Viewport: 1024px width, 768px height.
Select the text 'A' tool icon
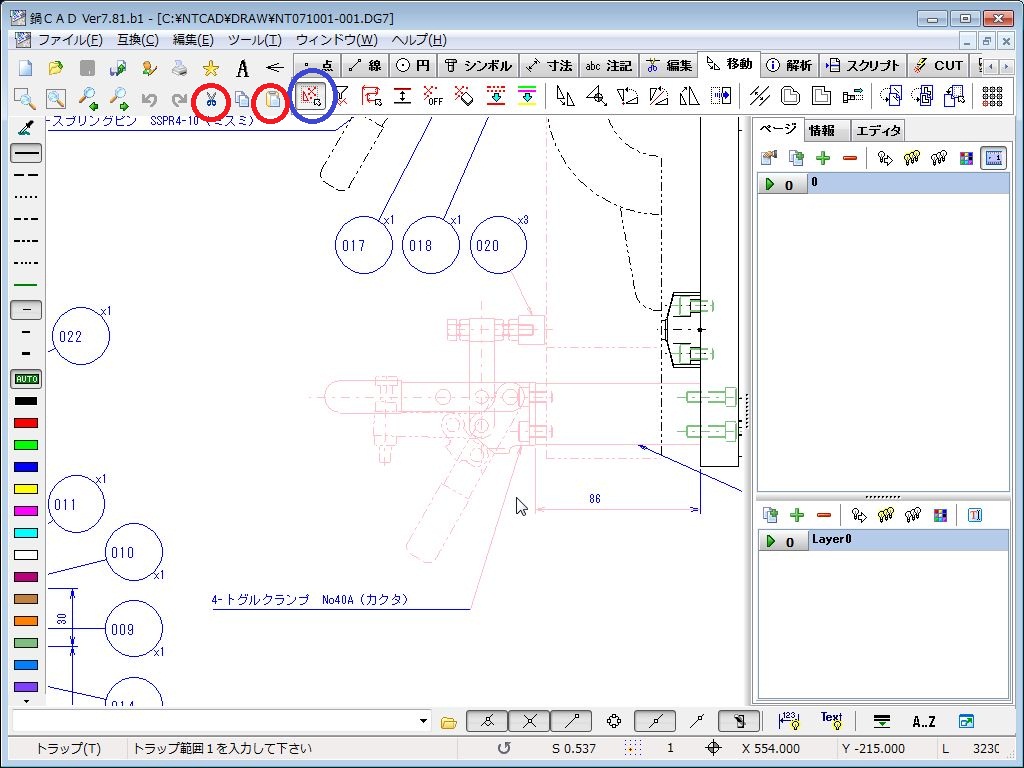pyautogui.click(x=242, y=68)
